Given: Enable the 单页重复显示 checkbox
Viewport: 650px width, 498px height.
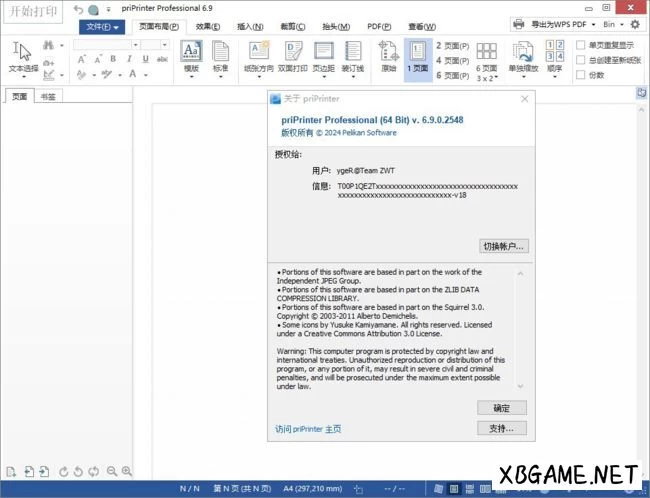Looking at the screenshot, I should click(581, 45).
